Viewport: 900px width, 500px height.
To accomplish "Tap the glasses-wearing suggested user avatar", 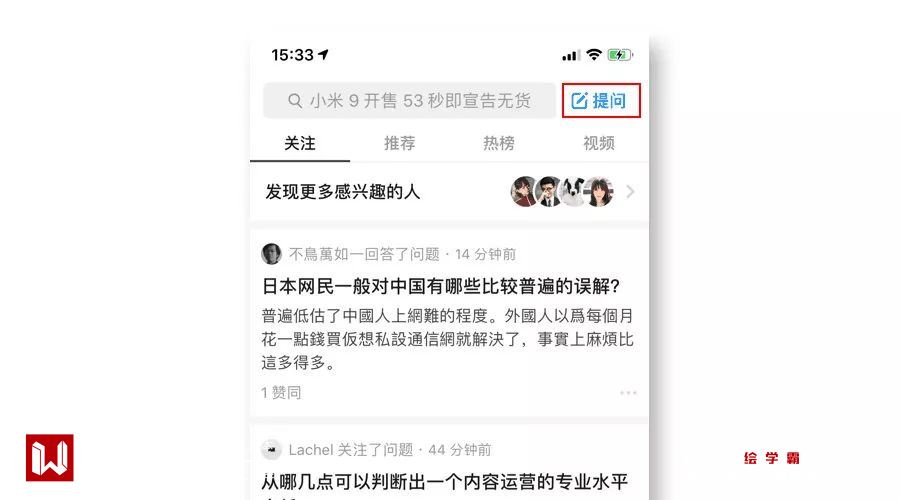I will [x=549, y=192].
